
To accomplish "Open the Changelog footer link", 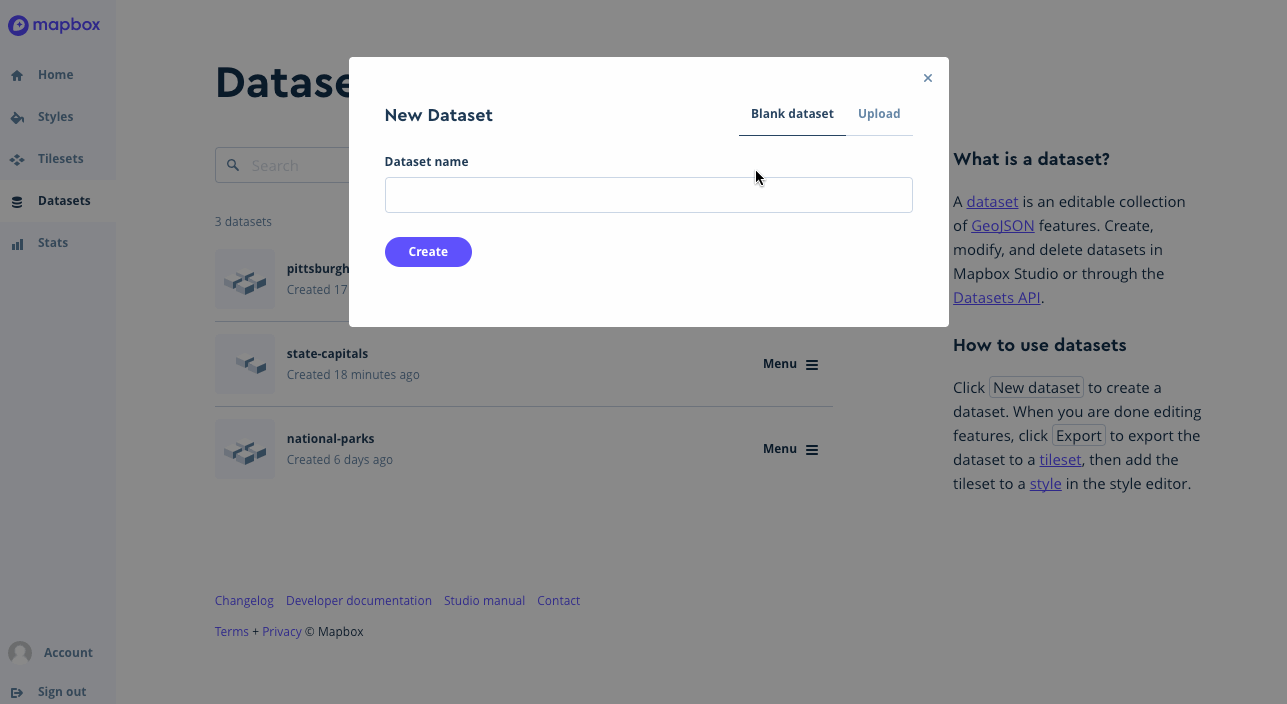I will 244,601.
